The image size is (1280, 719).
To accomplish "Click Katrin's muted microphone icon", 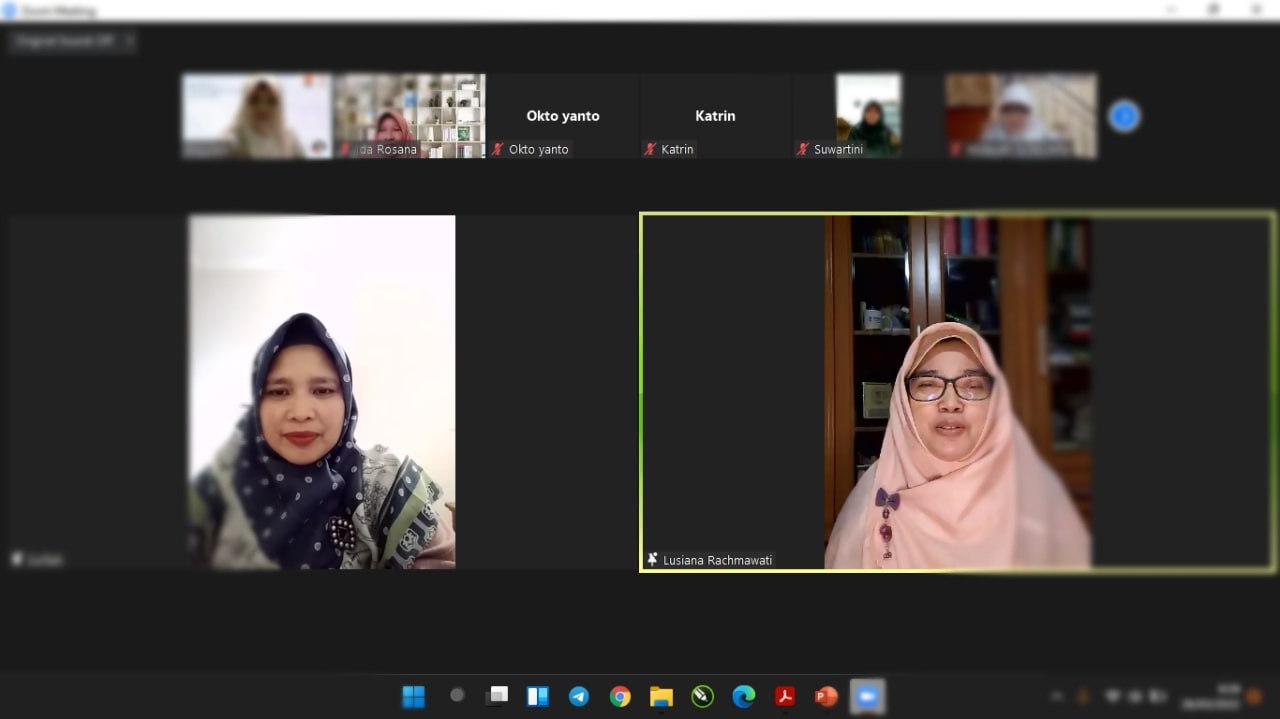I will (650, 149).
